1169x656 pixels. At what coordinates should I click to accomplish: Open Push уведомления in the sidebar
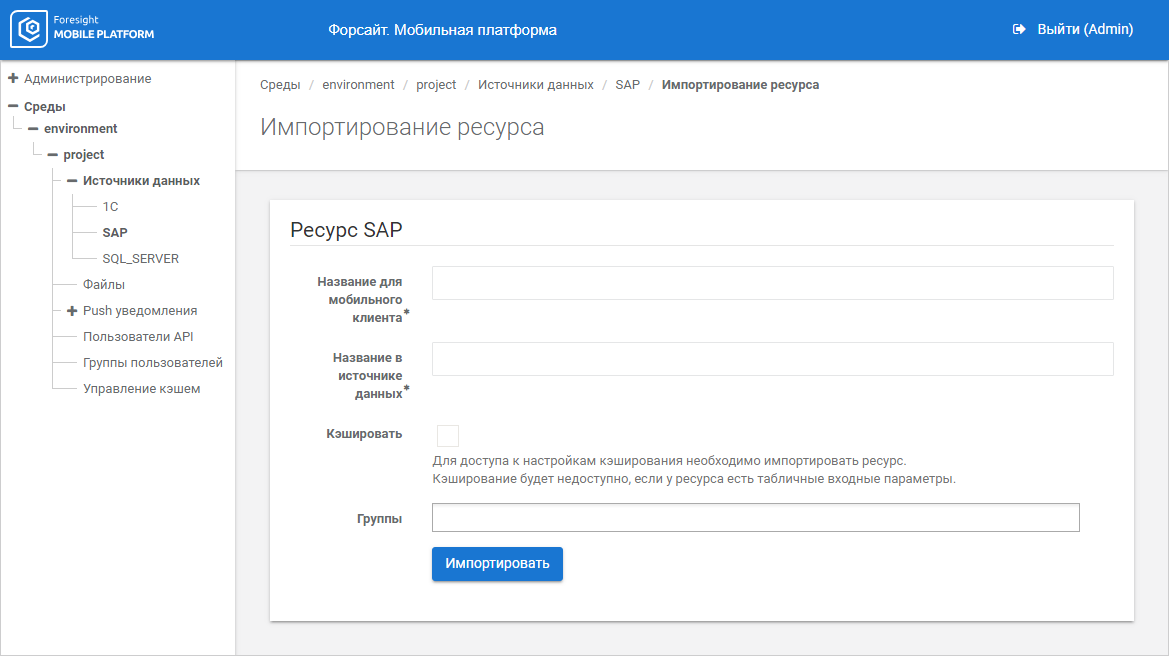pyautogui.click(x=140, y=311)
